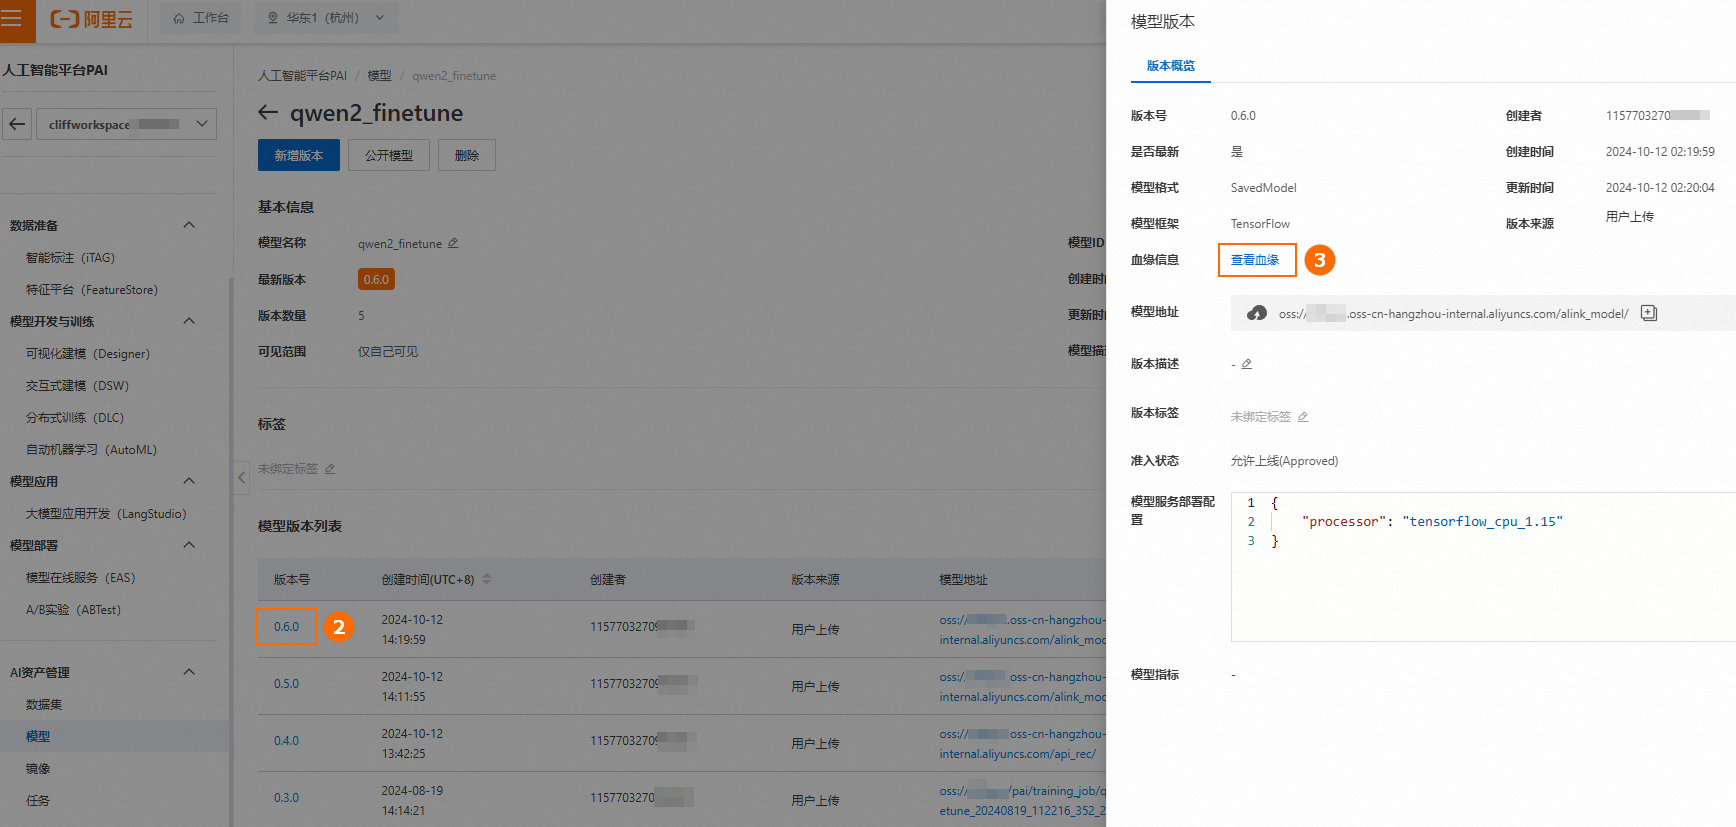Viewport: 1736px width, 827px height.
Task: Click the 用户上传 cell in the 0.5.0 row
Action: [x=815, y=687]
